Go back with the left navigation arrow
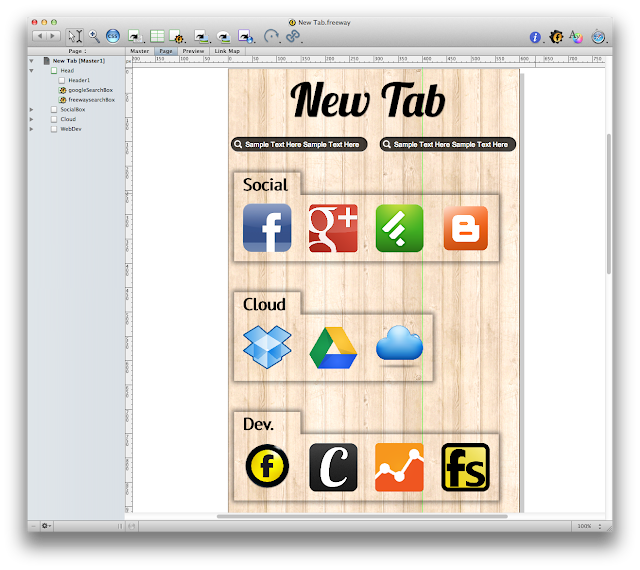The image size is (640, 570). (40, 36)
